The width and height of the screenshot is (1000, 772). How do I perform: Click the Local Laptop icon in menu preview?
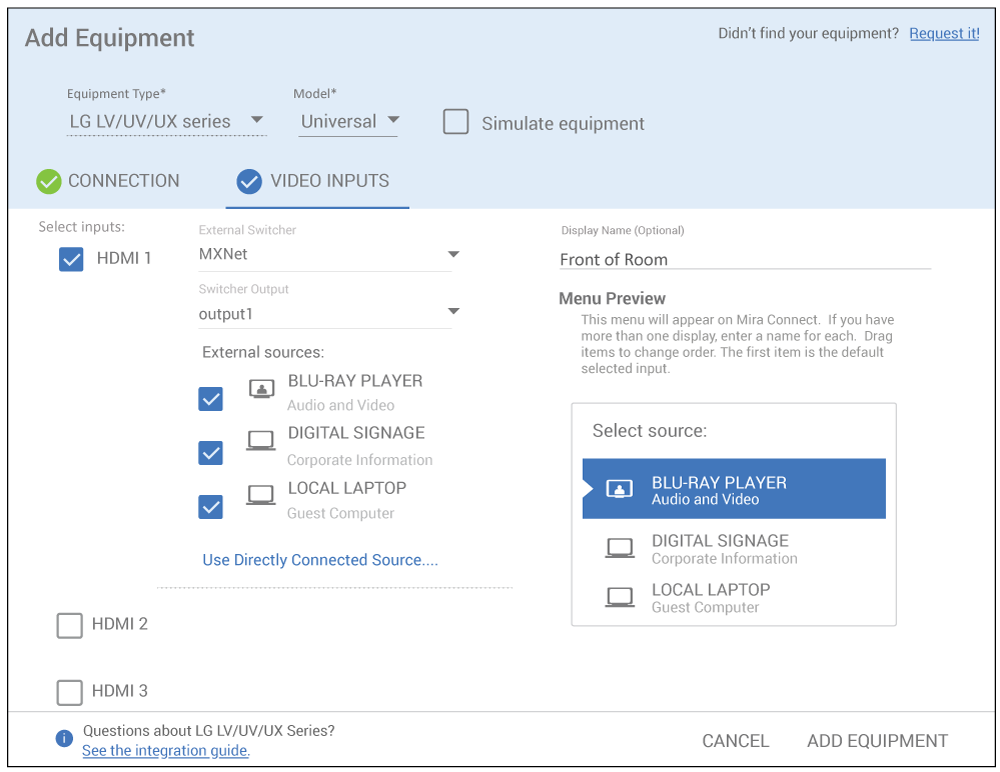click(620, 597)
